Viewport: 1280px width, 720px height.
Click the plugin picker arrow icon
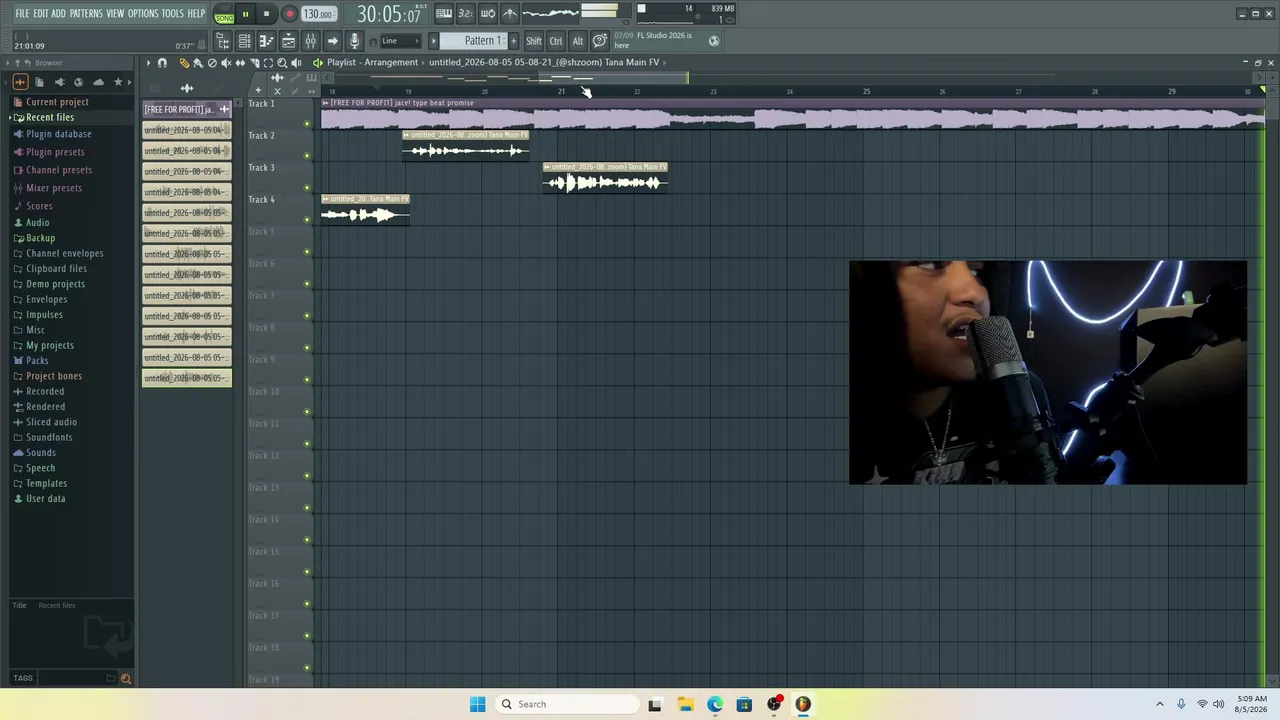point(333,41)
